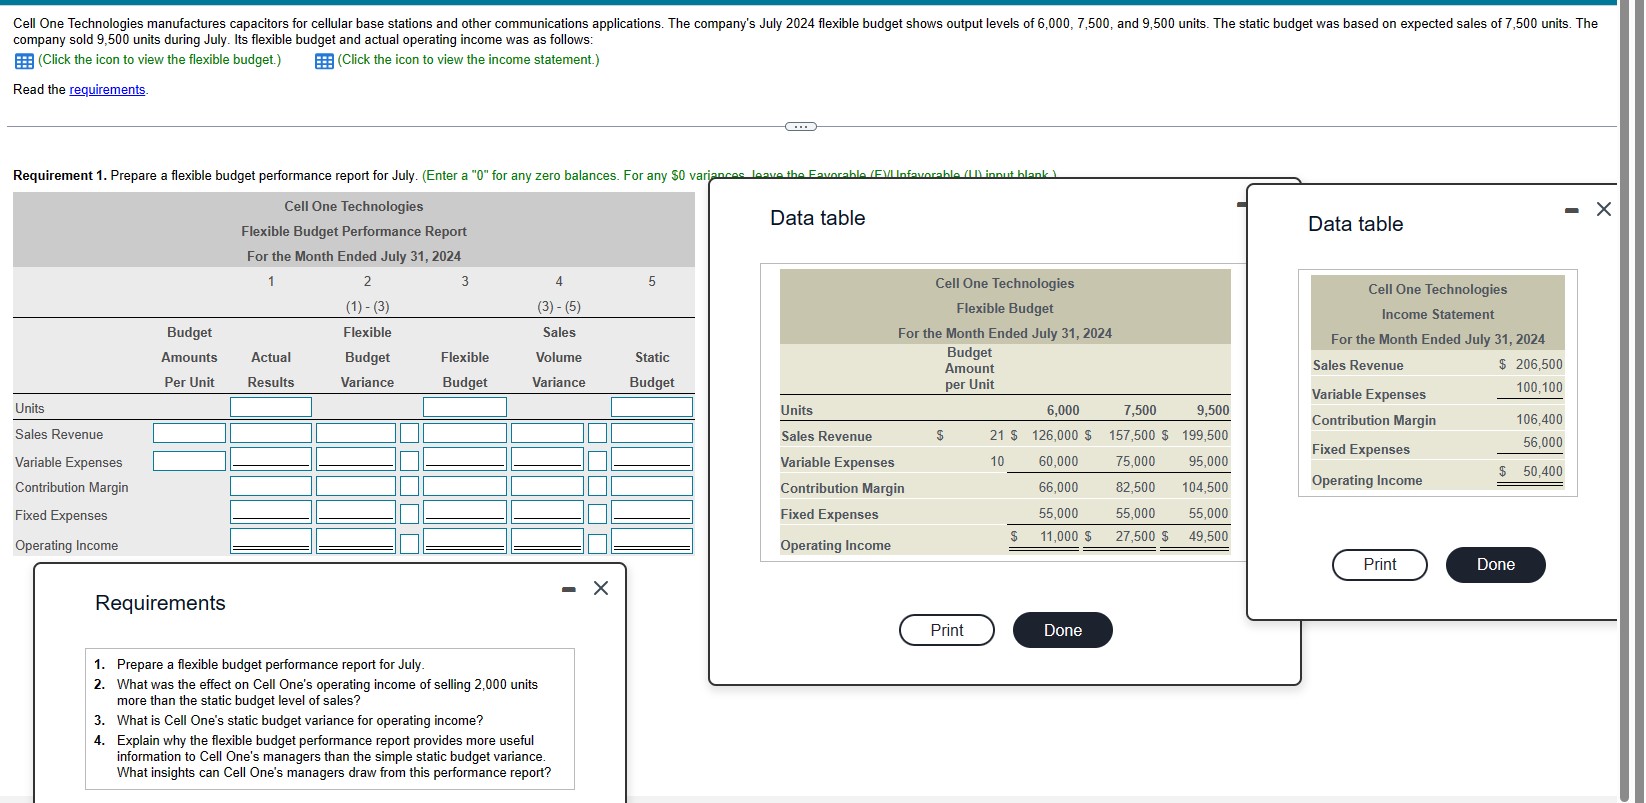Minimize the Requirements popup

click(569, 589)
